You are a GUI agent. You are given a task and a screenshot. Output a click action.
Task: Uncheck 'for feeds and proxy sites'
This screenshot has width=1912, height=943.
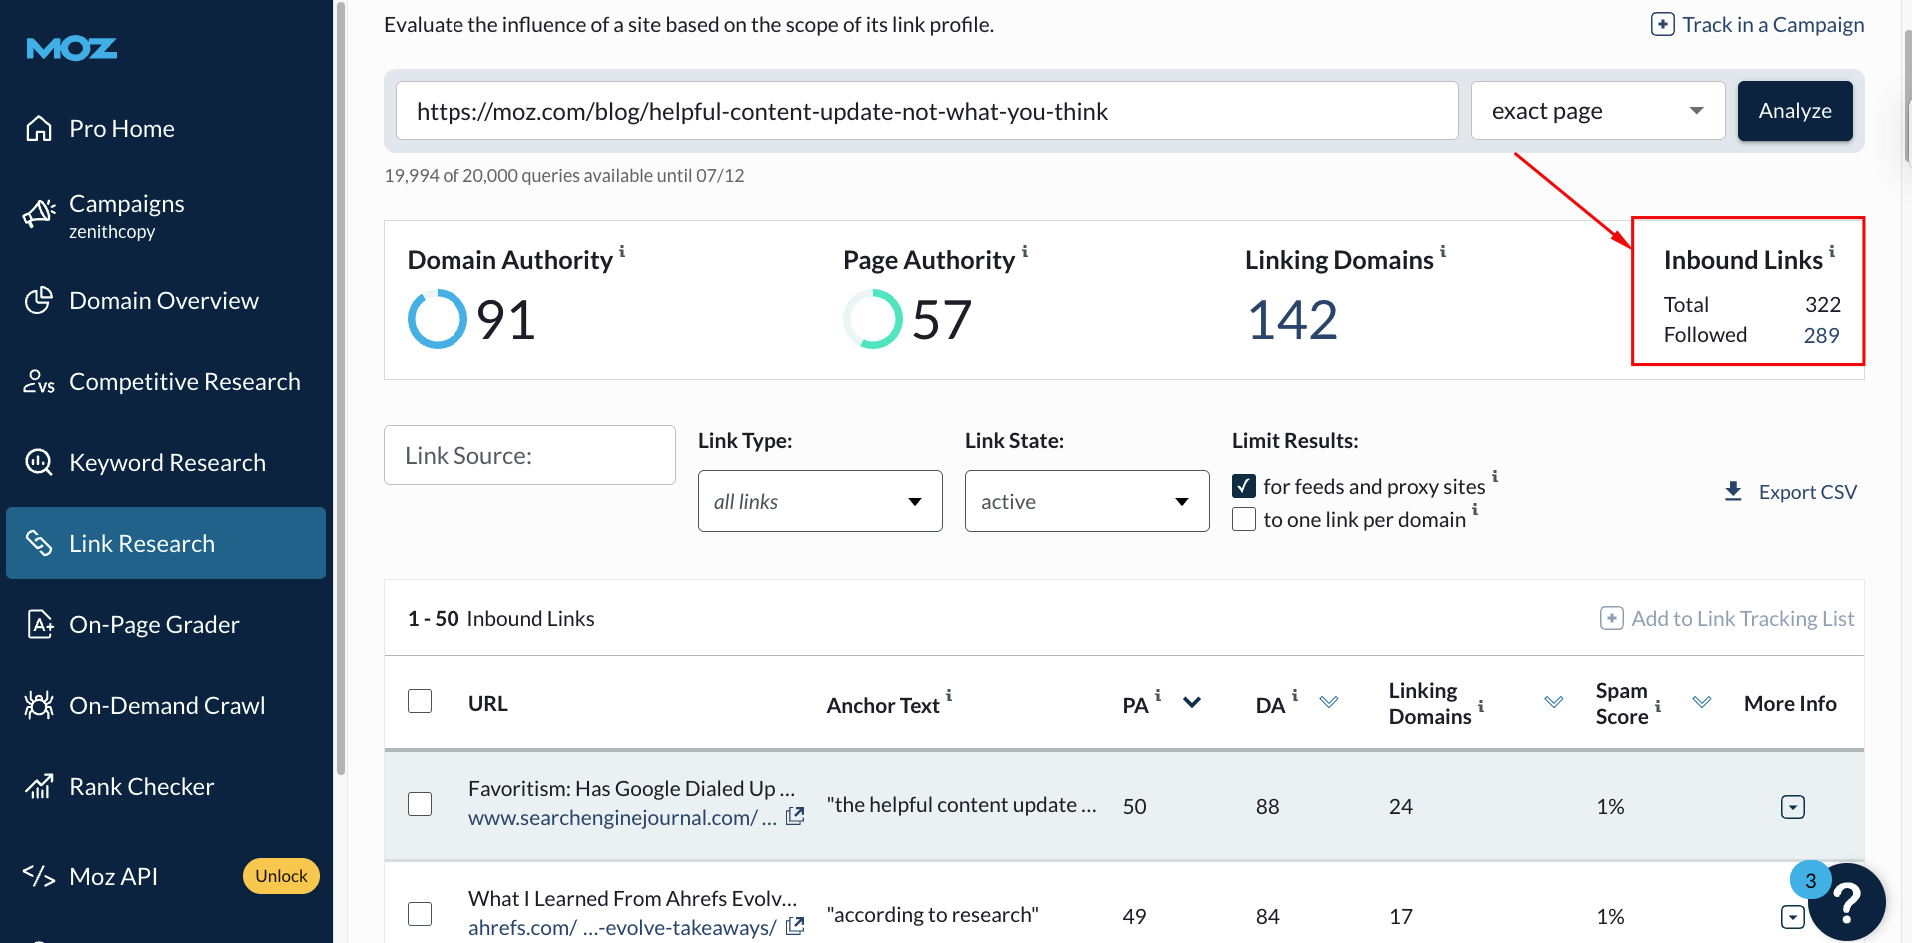pyautogui.click(x=1243, y=485)
